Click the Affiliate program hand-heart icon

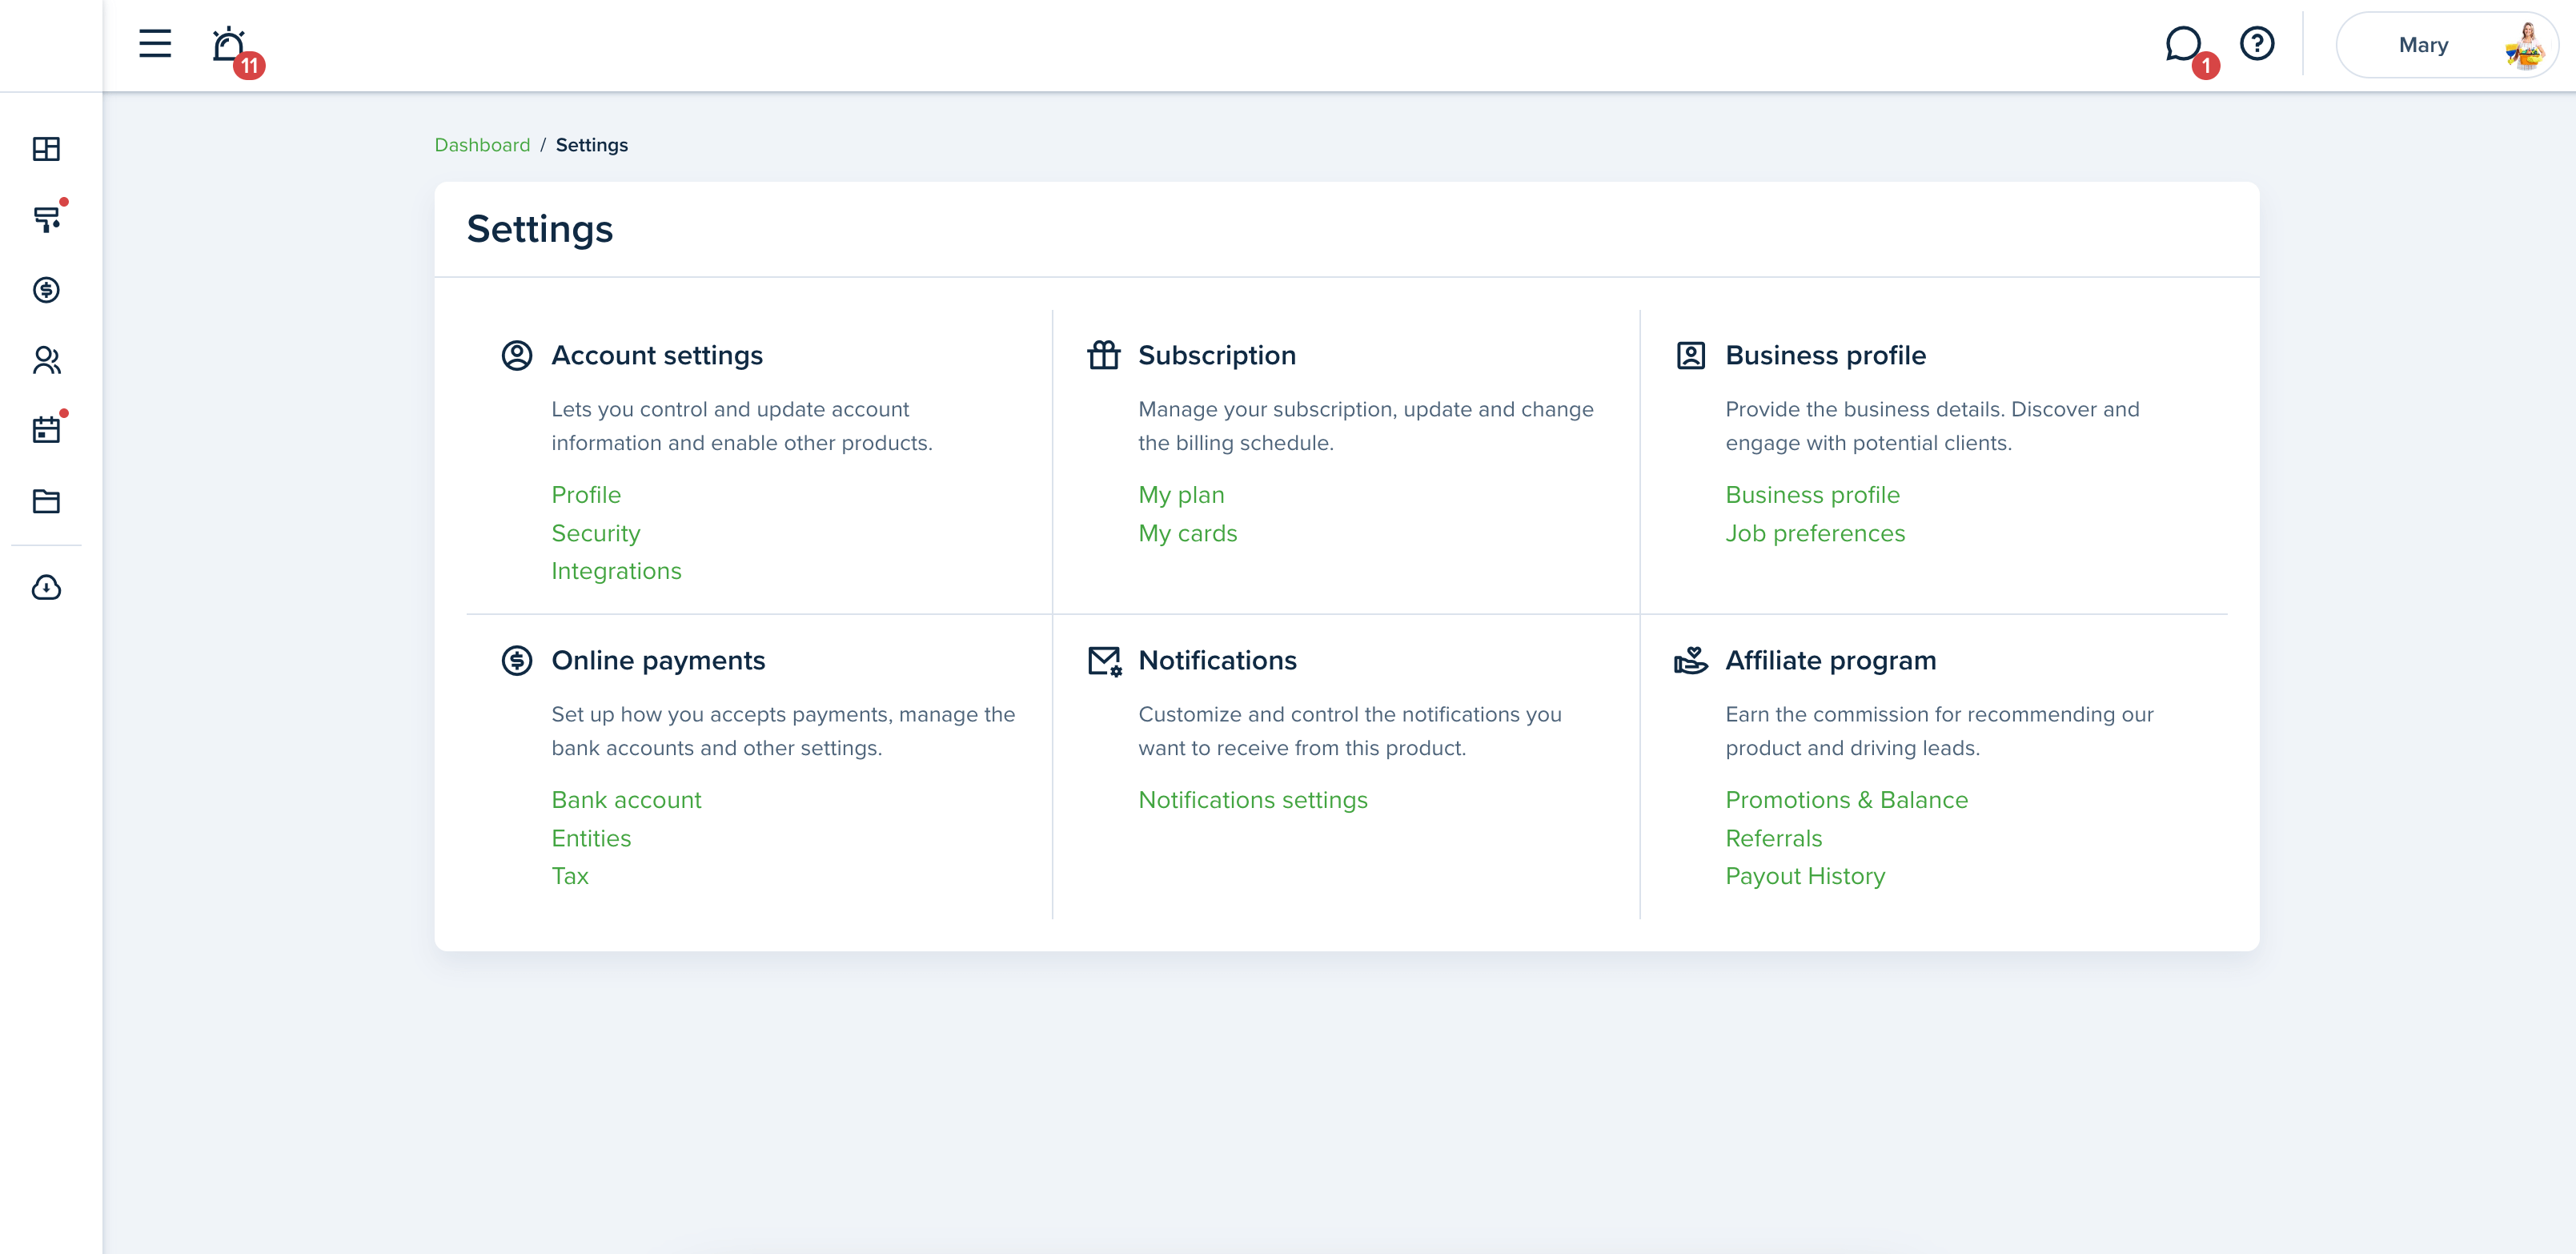[1691, 660]
